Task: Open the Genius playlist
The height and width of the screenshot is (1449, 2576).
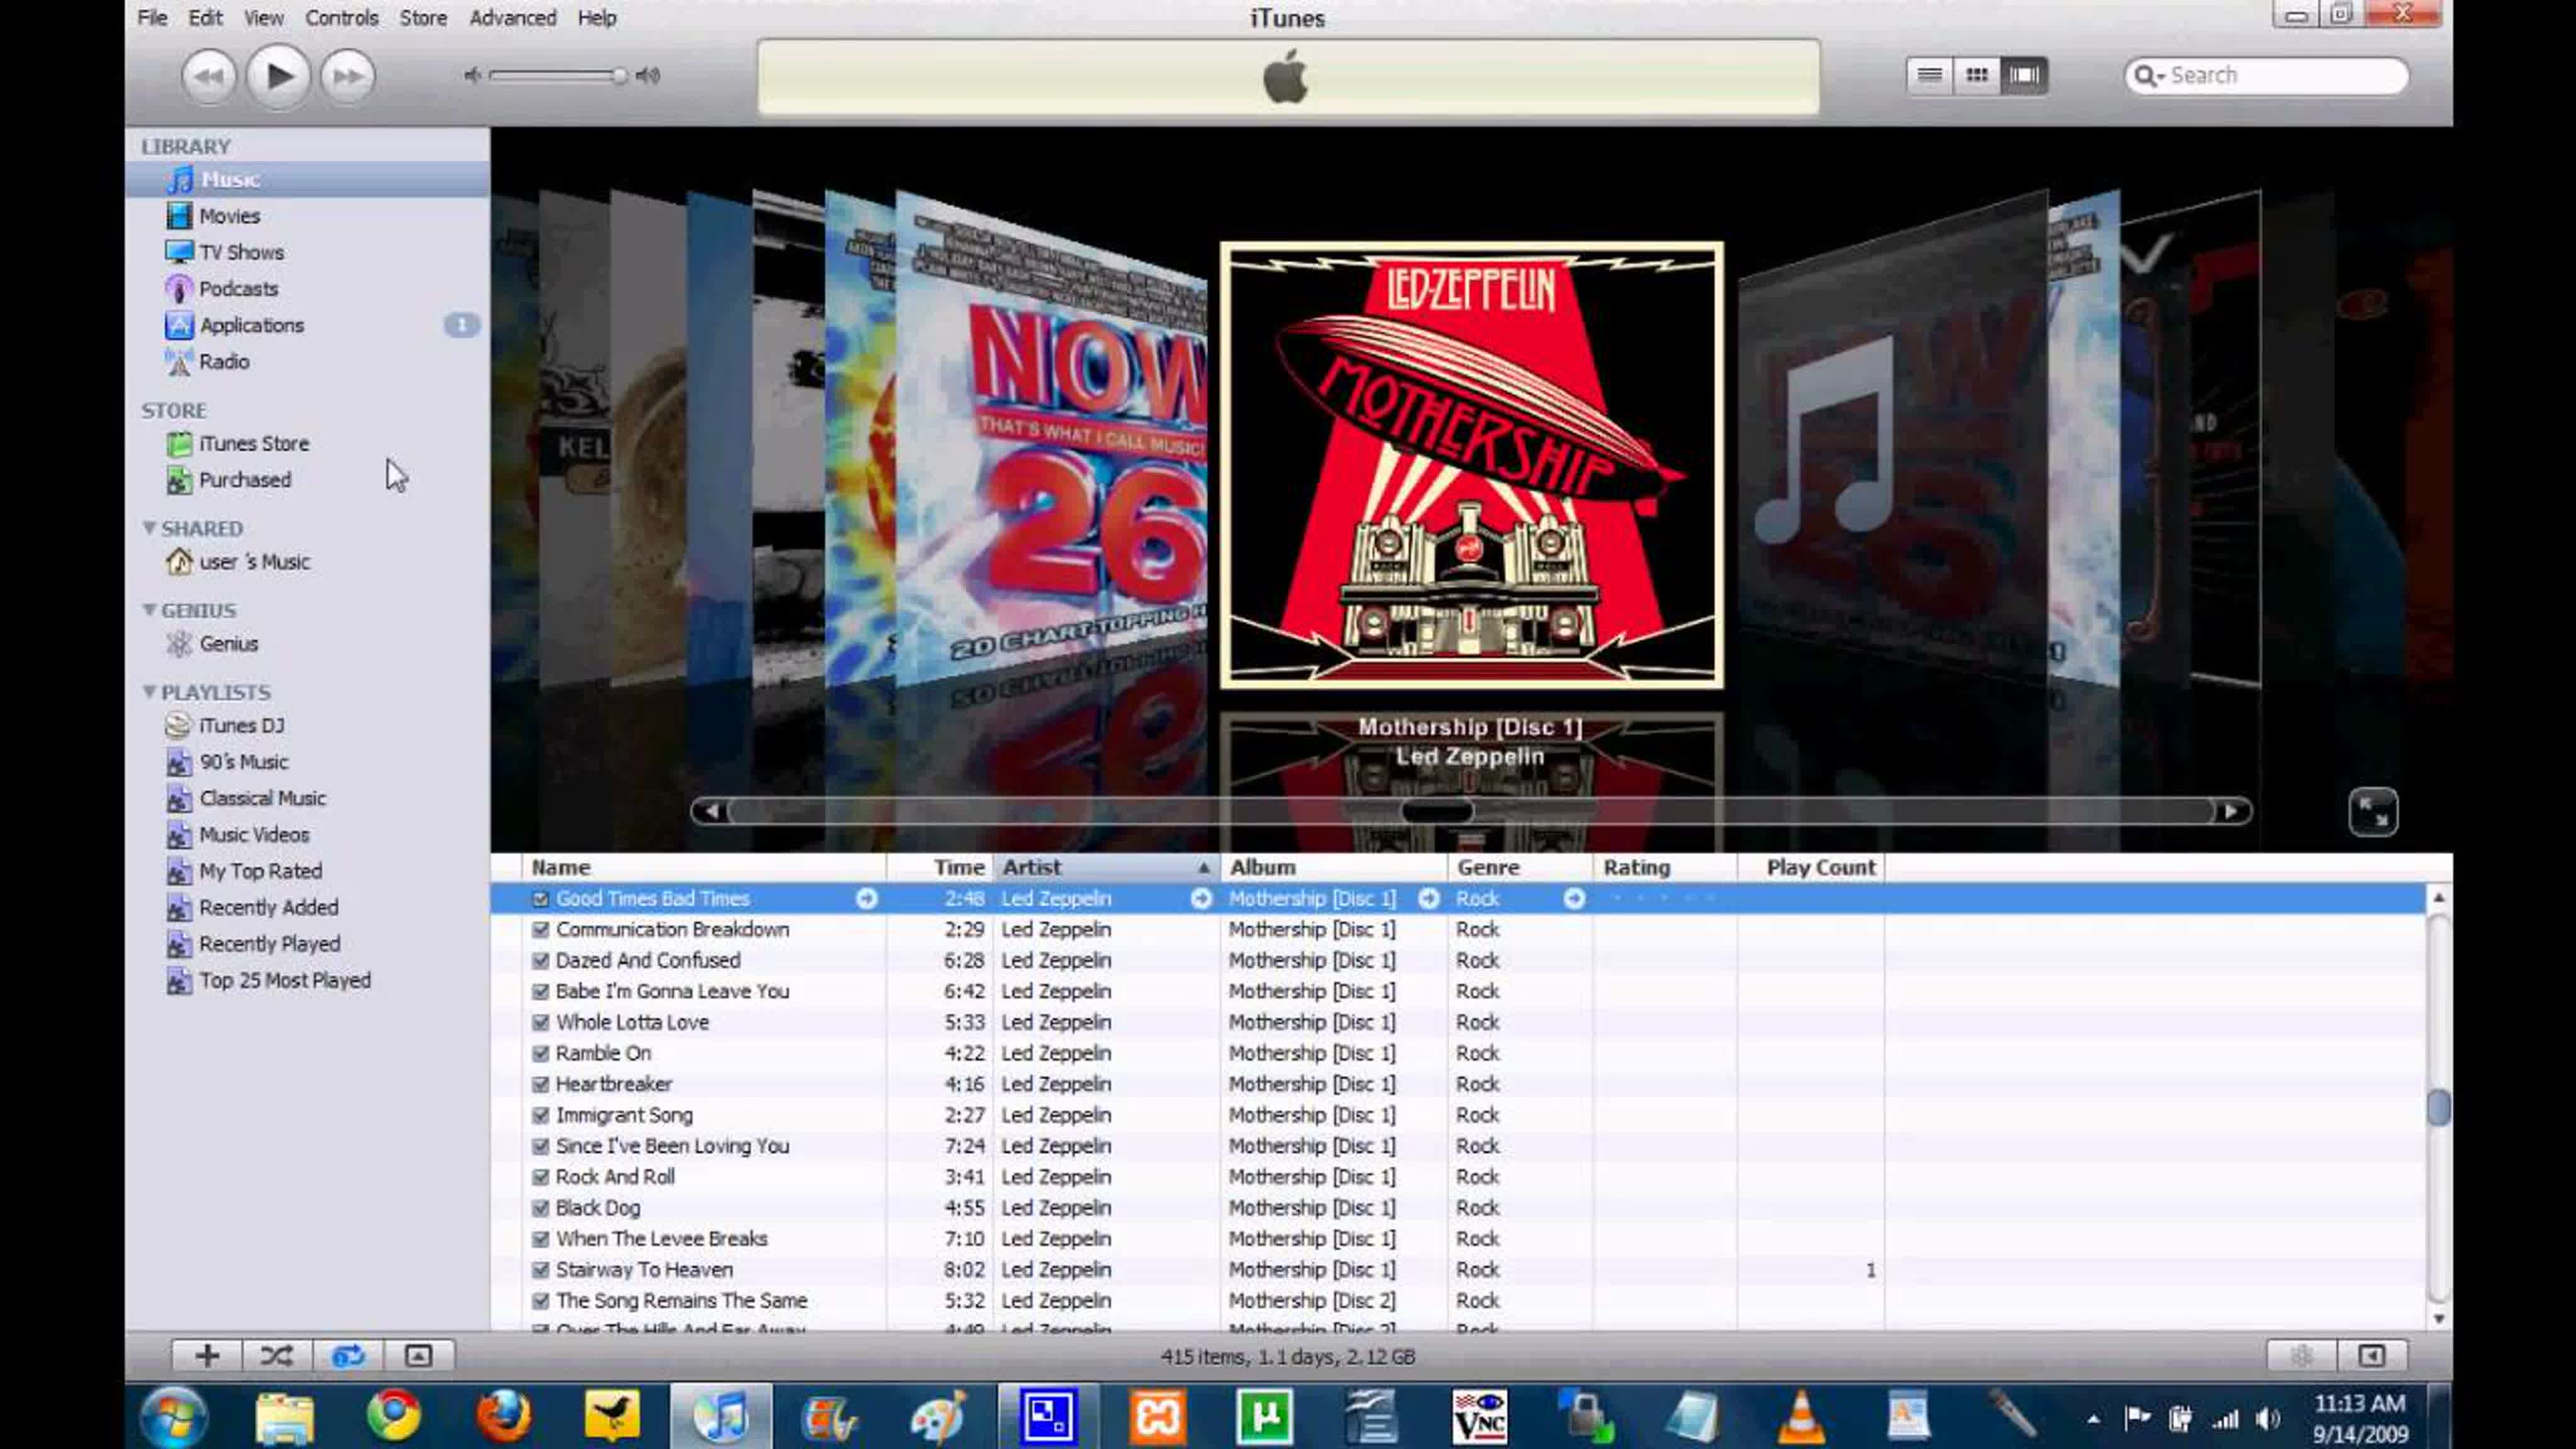Action: 228,644
